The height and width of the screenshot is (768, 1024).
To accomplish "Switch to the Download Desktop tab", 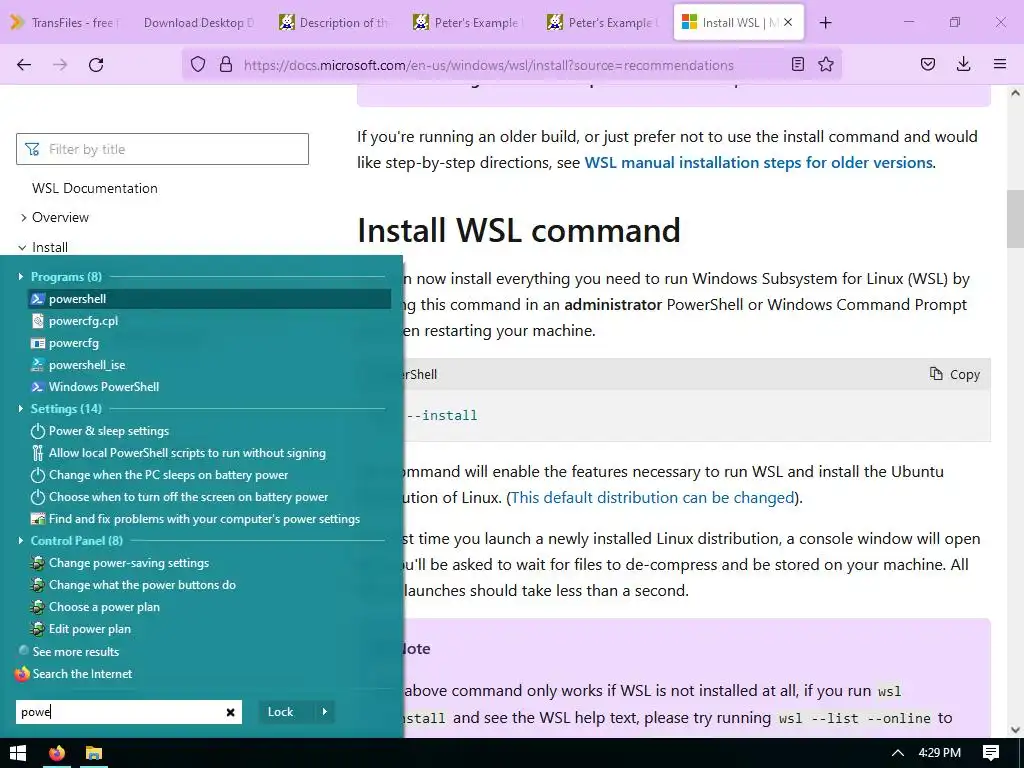I will 199,23.
